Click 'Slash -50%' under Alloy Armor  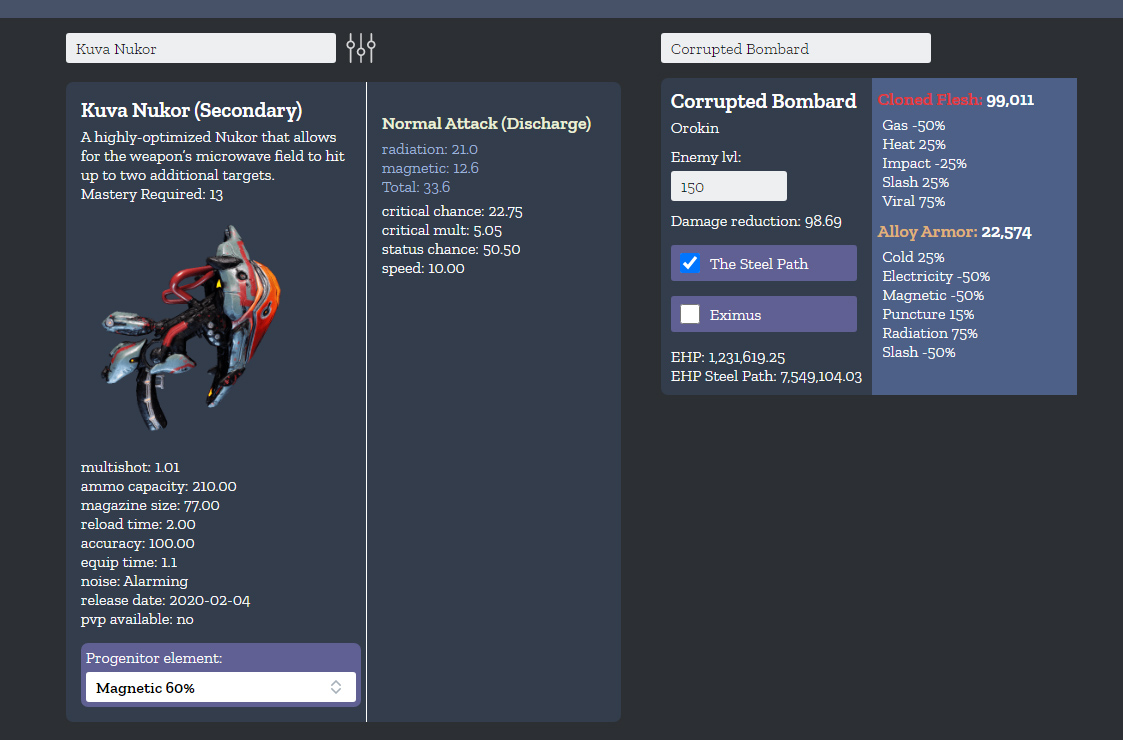point(919,352)
